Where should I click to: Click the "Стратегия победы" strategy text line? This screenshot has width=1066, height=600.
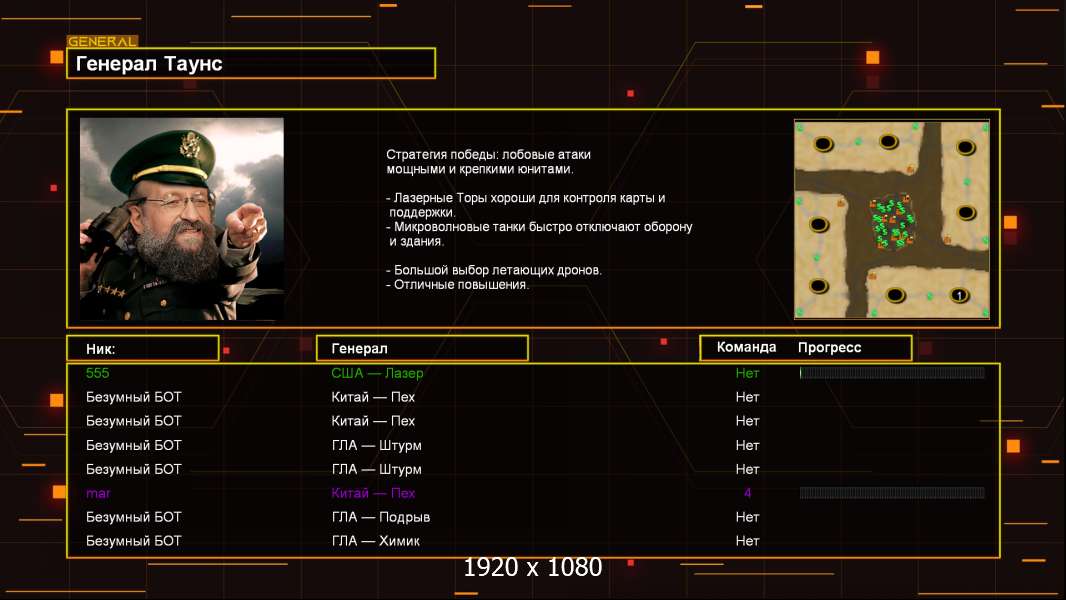488,155
